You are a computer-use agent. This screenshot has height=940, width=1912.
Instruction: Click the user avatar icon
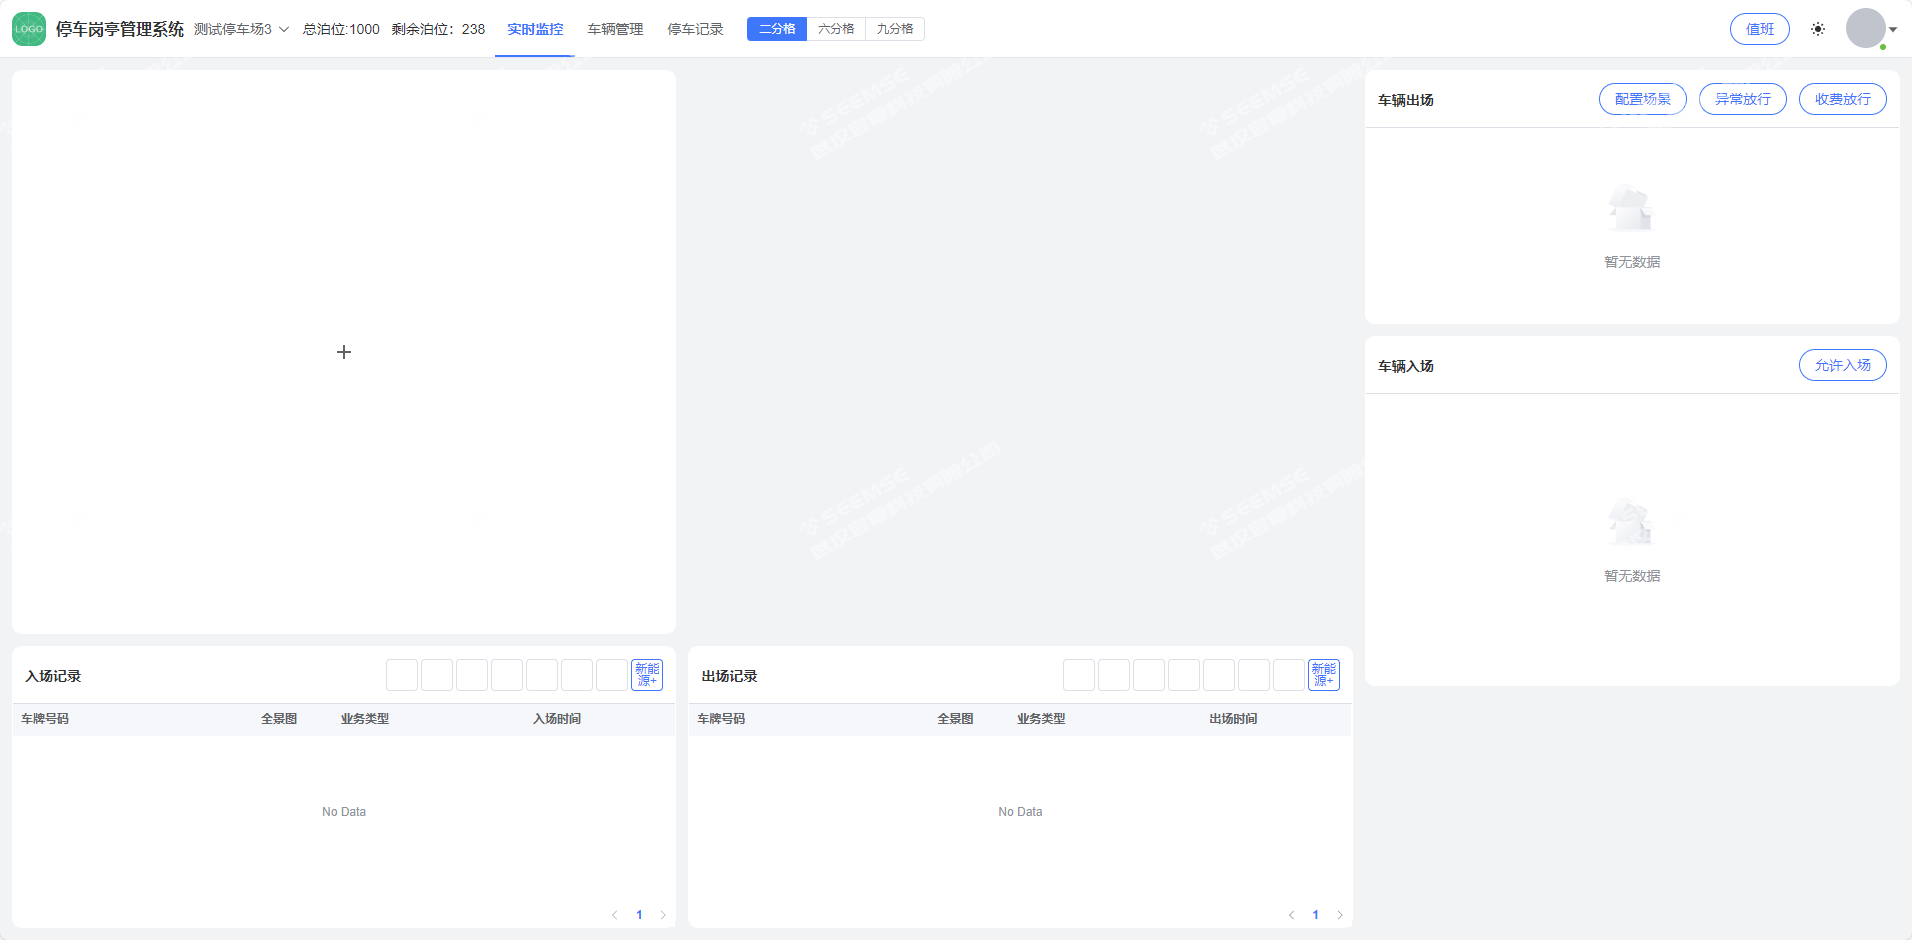[1865, 29]
